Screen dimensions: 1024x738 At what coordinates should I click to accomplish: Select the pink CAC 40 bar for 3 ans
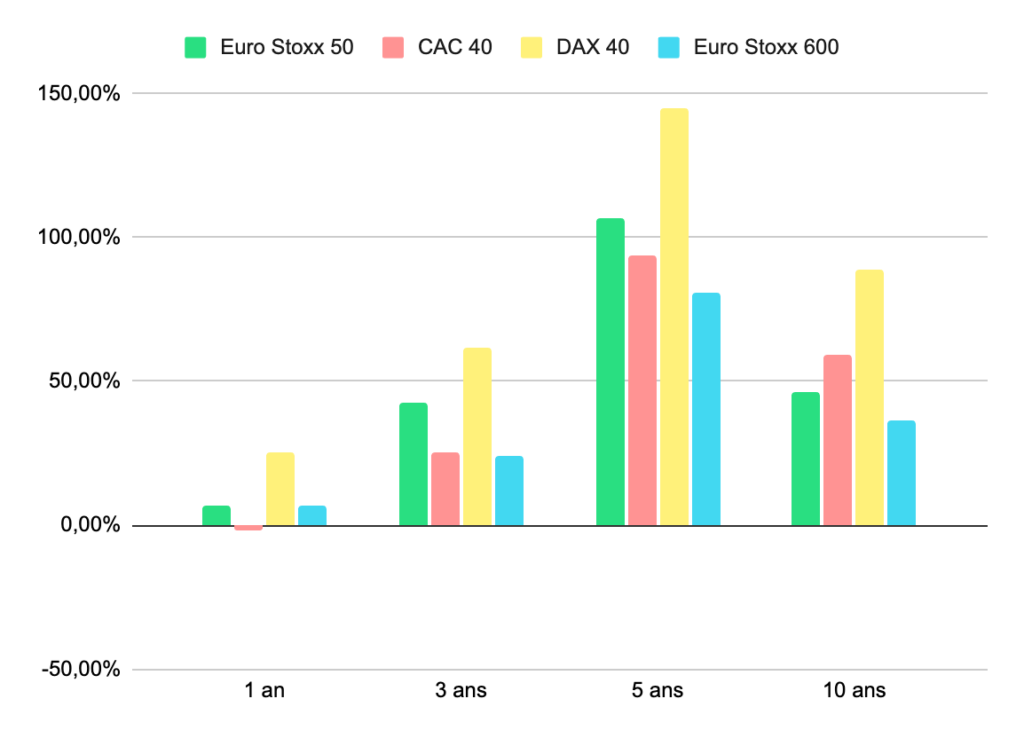pyautogui.click(x=445, y=489)
